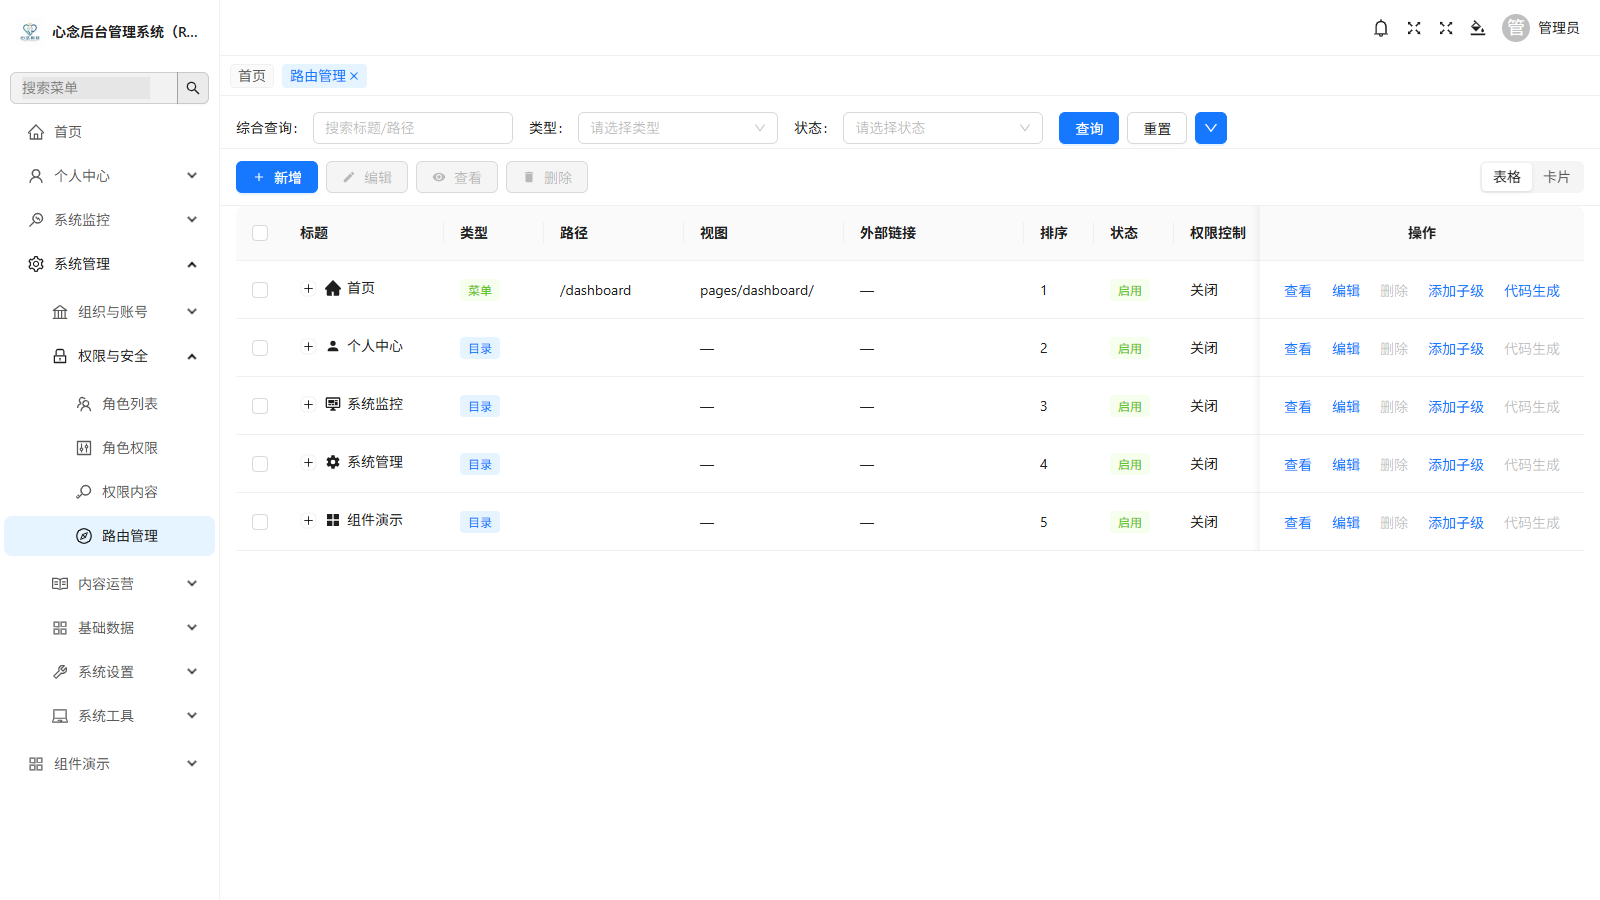Switch to 表格 view
Viewport: 1600px width, 900px height.
click(x=1507, y=177)
